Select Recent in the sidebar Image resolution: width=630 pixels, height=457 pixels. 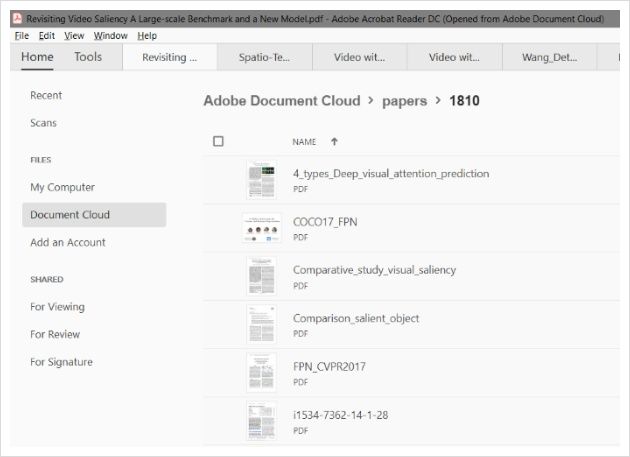click(x=46, y=95)
